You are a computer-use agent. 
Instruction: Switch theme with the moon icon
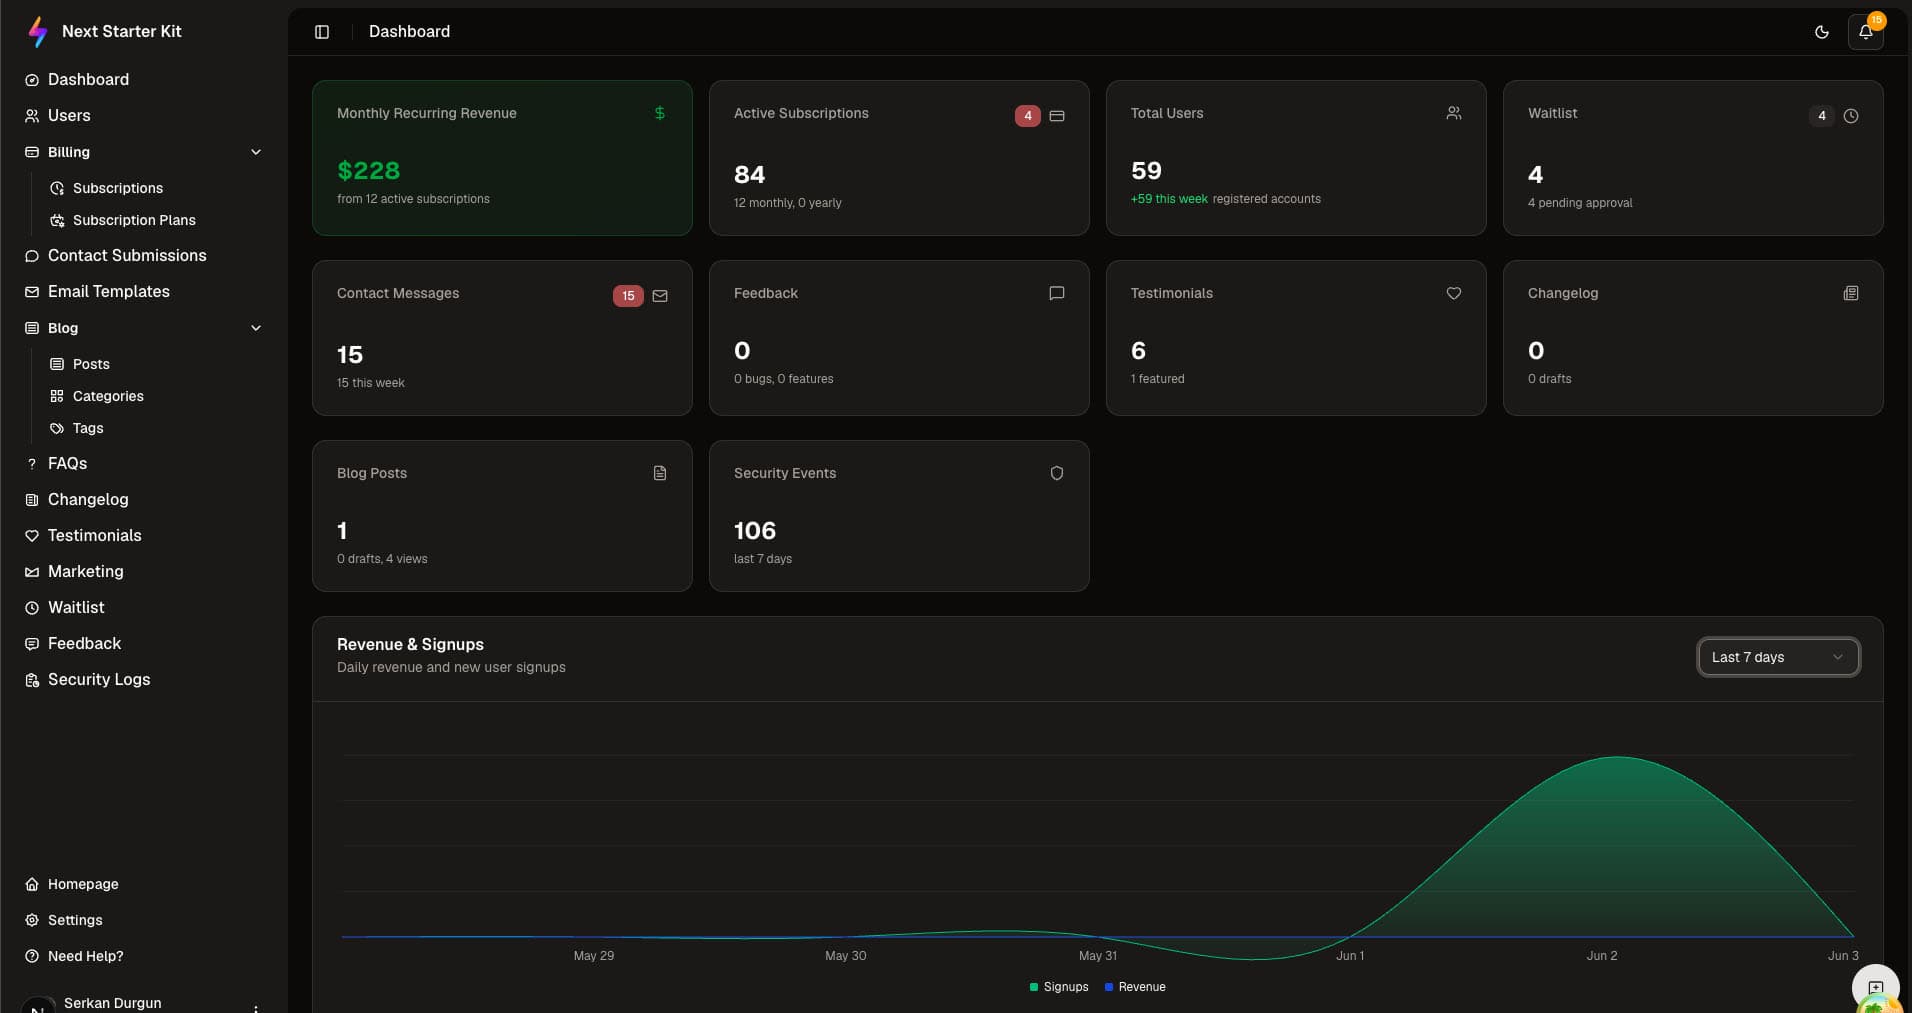(x=1822, y=32)
